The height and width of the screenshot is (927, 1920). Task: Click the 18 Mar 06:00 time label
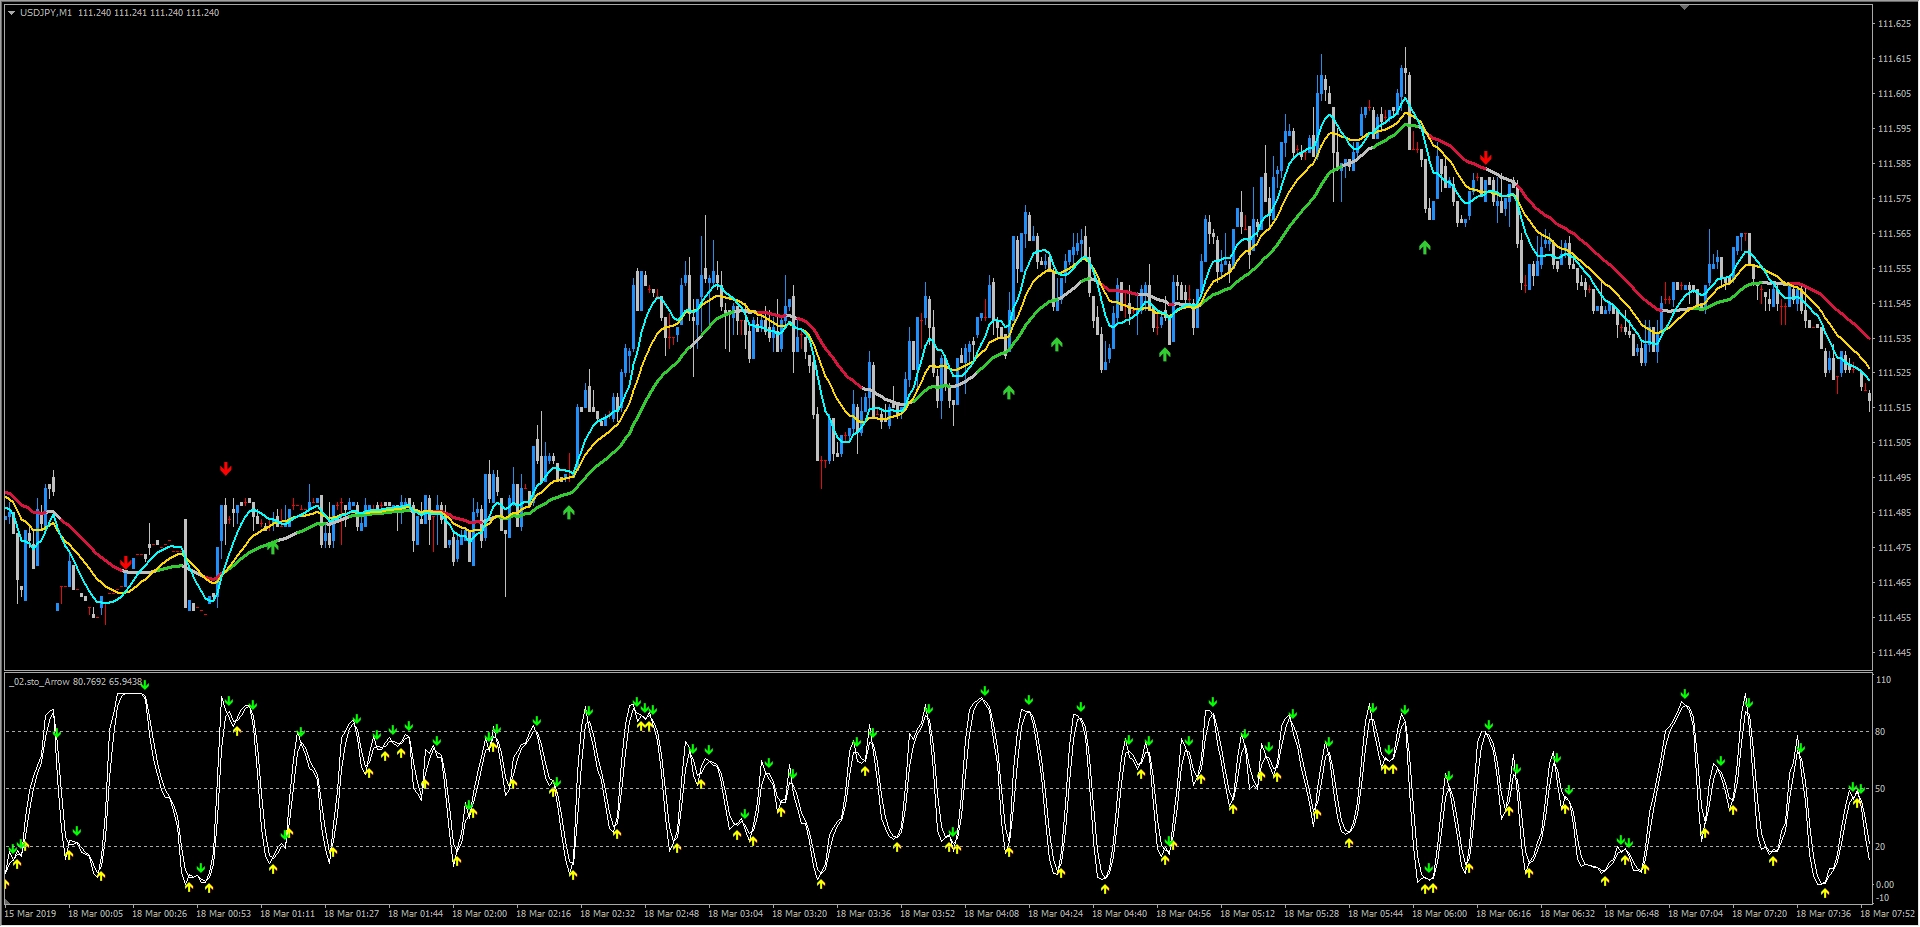(x=1439, y=914)
